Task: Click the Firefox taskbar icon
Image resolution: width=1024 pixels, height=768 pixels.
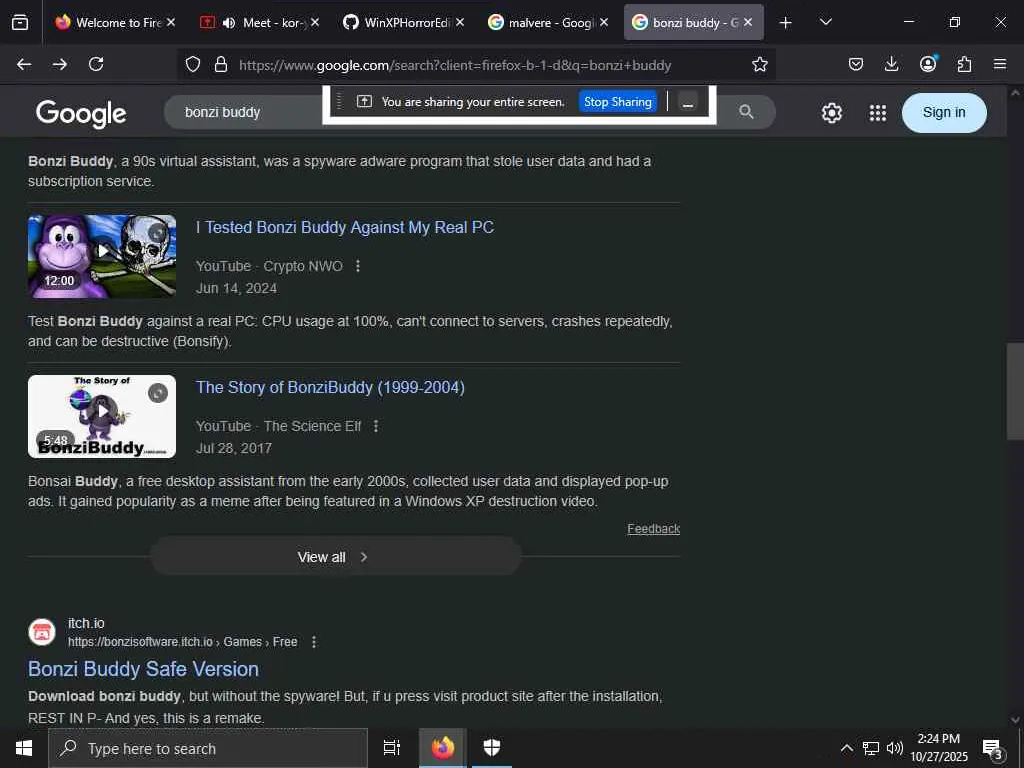Action: click(443, 748)
